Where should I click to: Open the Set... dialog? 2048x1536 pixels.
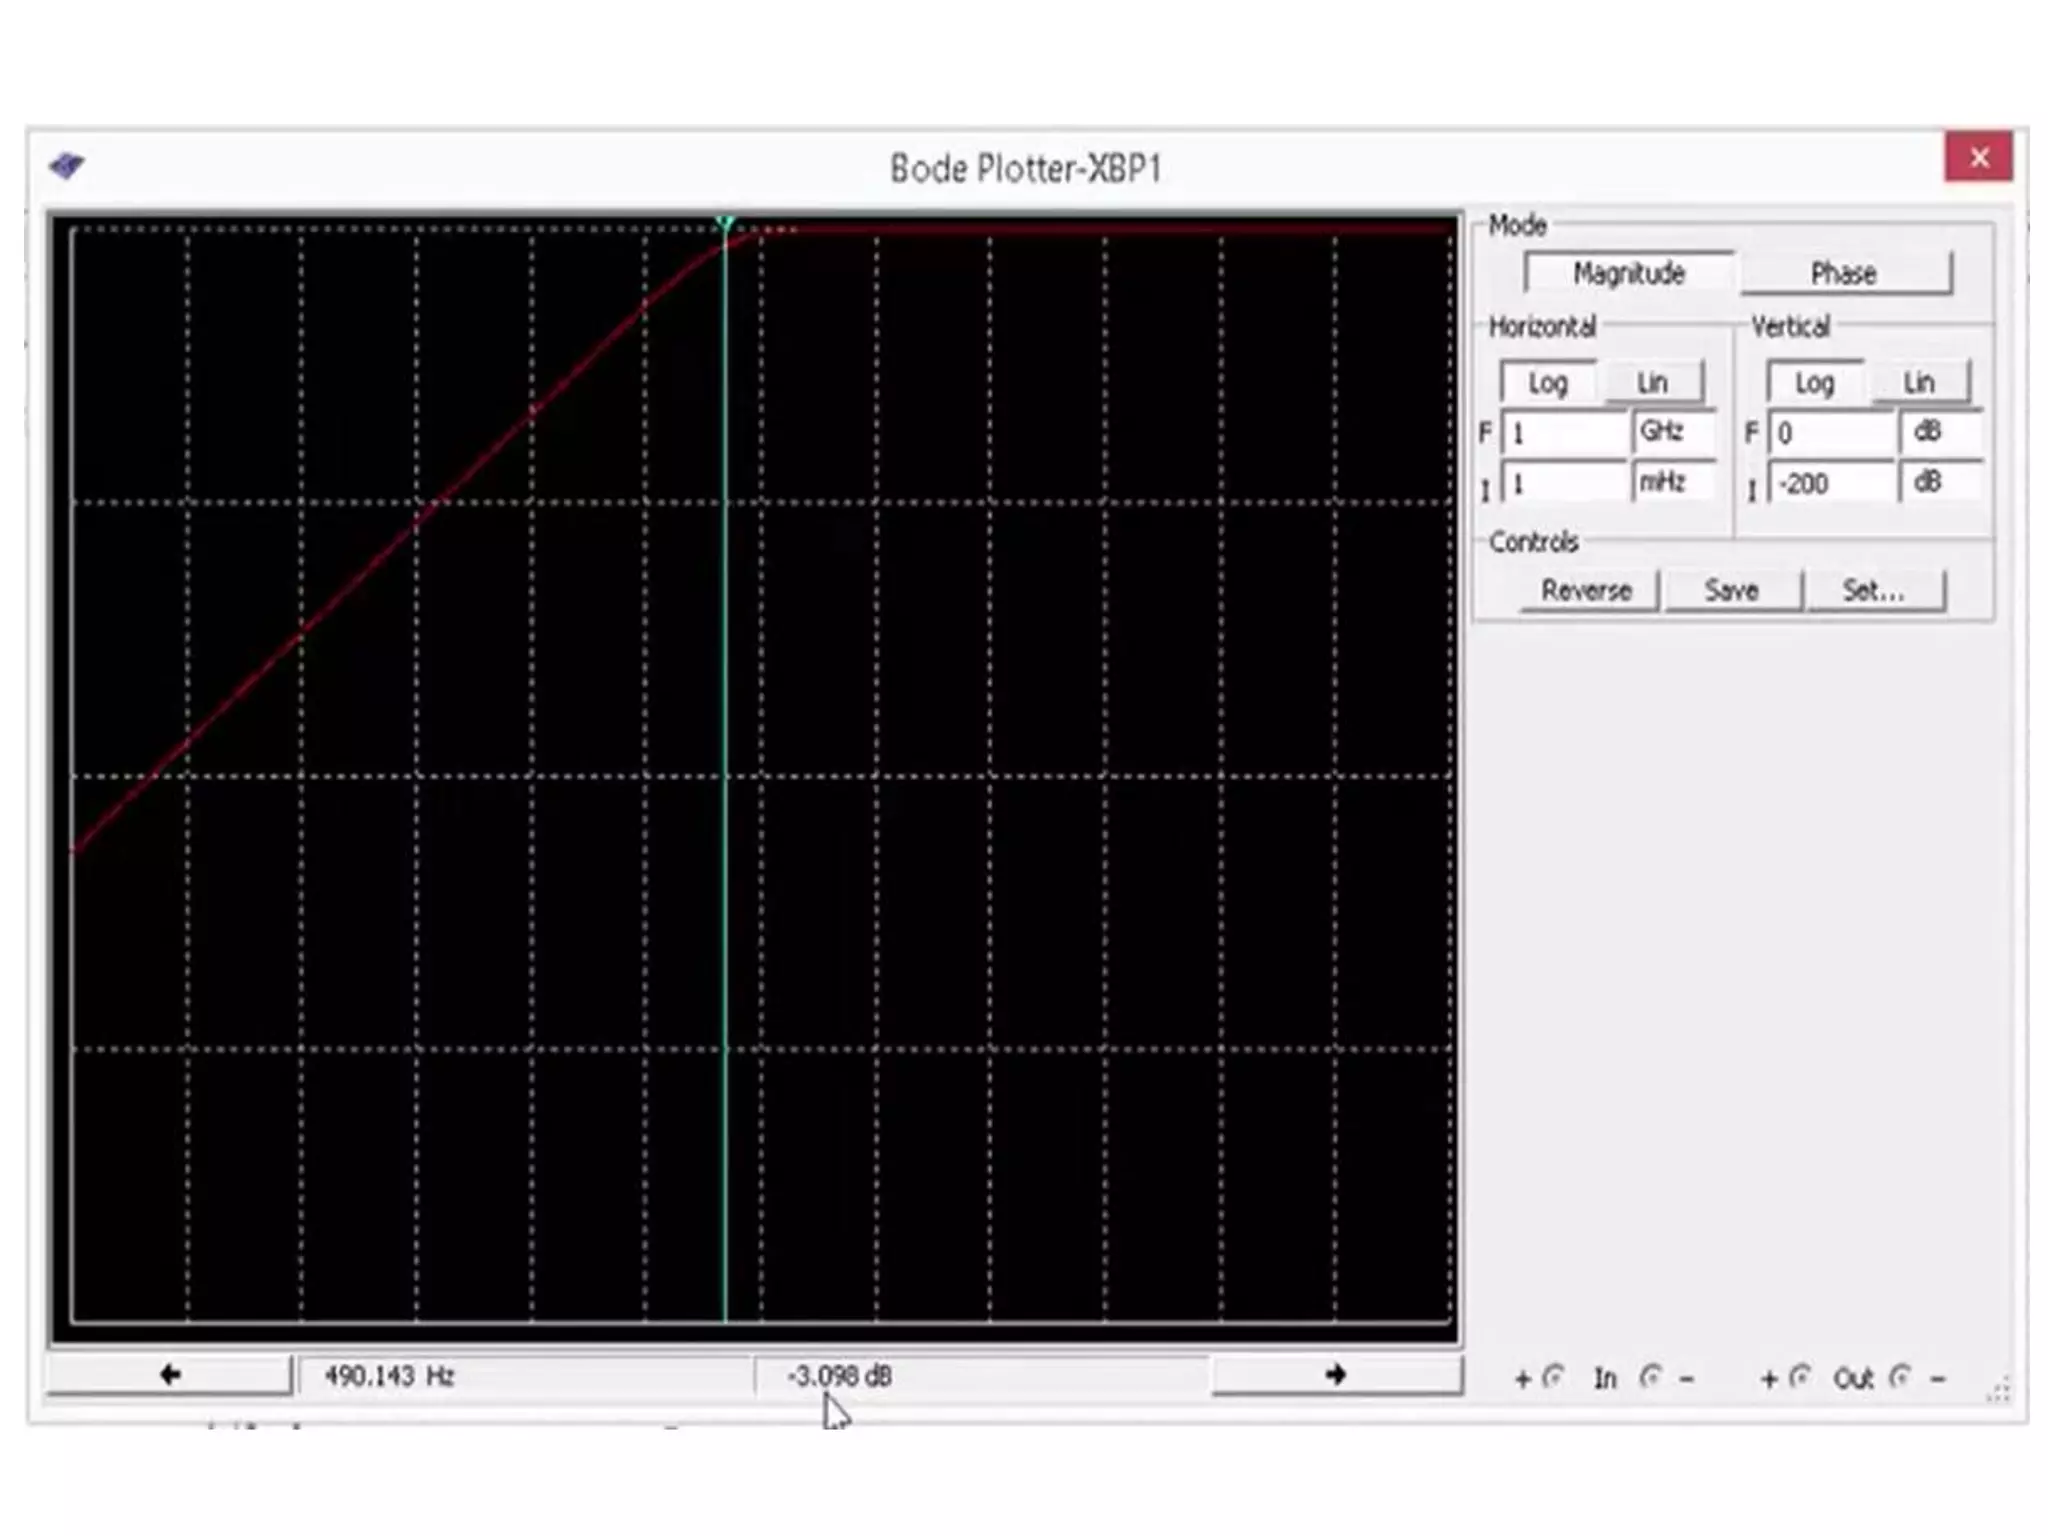click(1874, 591)
